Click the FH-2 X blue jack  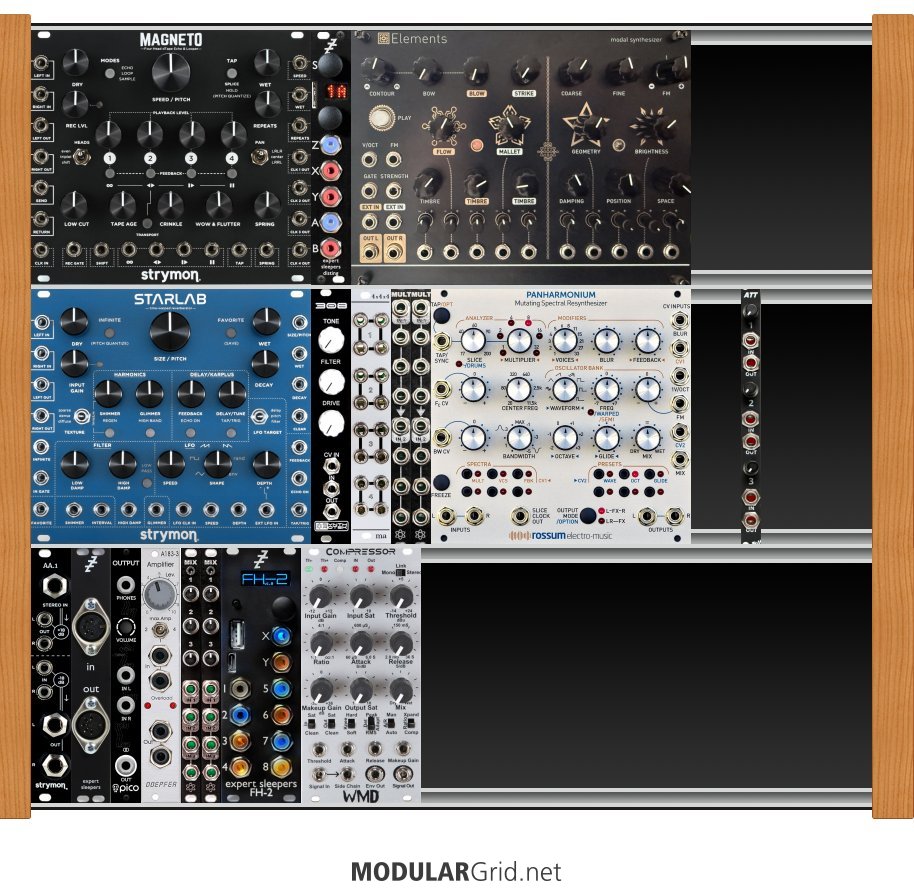click(x=281, y=636)
